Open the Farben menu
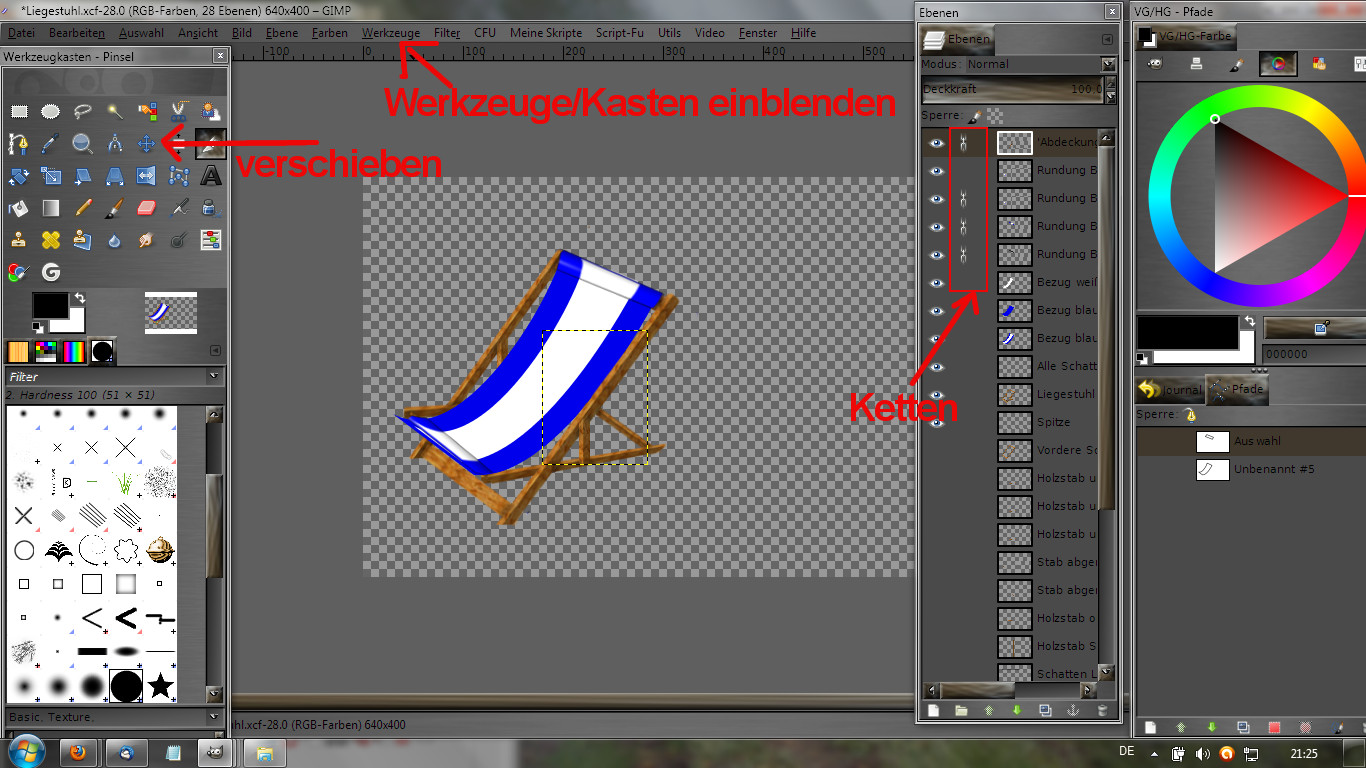 click(330, 33)
